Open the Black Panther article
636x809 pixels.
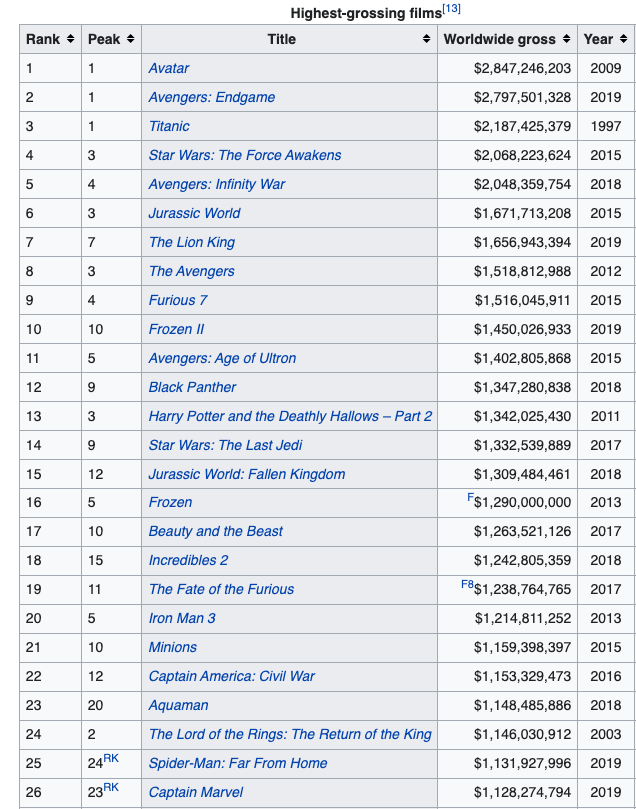click(x=193, y=387)
